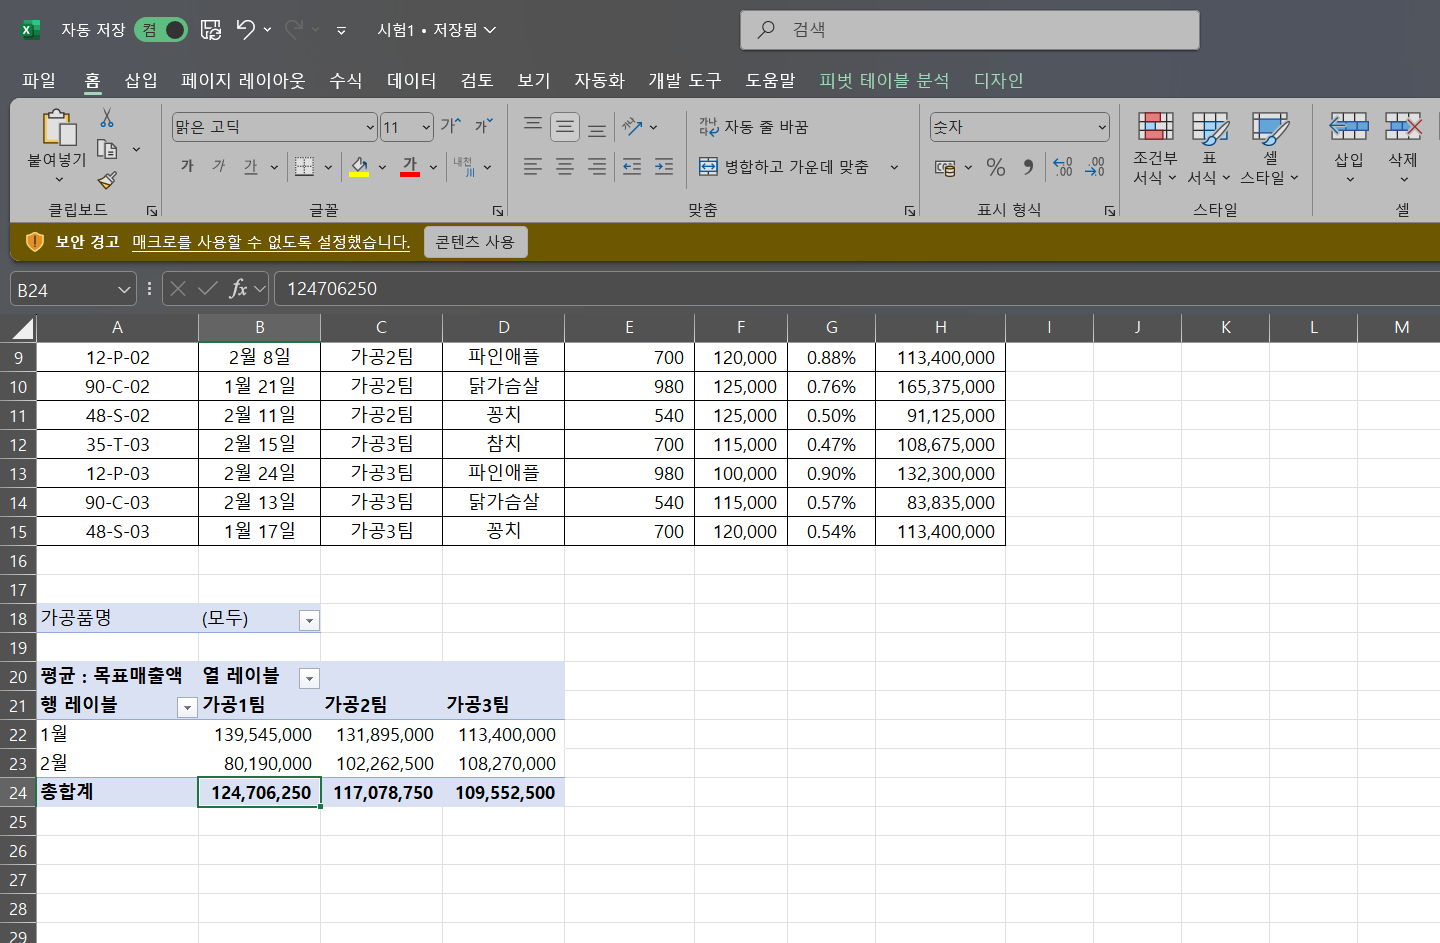Image resolution: width=1440 pixels, height=943 pixels.
Task: Click the center horizontal alignment icon
Action: pyautogui.click(x=565, y=167)
